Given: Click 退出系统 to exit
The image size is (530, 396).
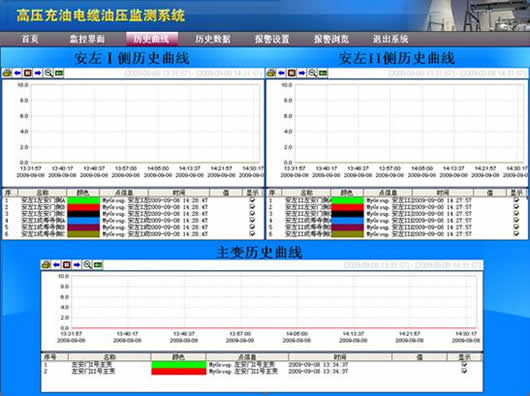Looking at the screenshot, I should pos(390,39).
